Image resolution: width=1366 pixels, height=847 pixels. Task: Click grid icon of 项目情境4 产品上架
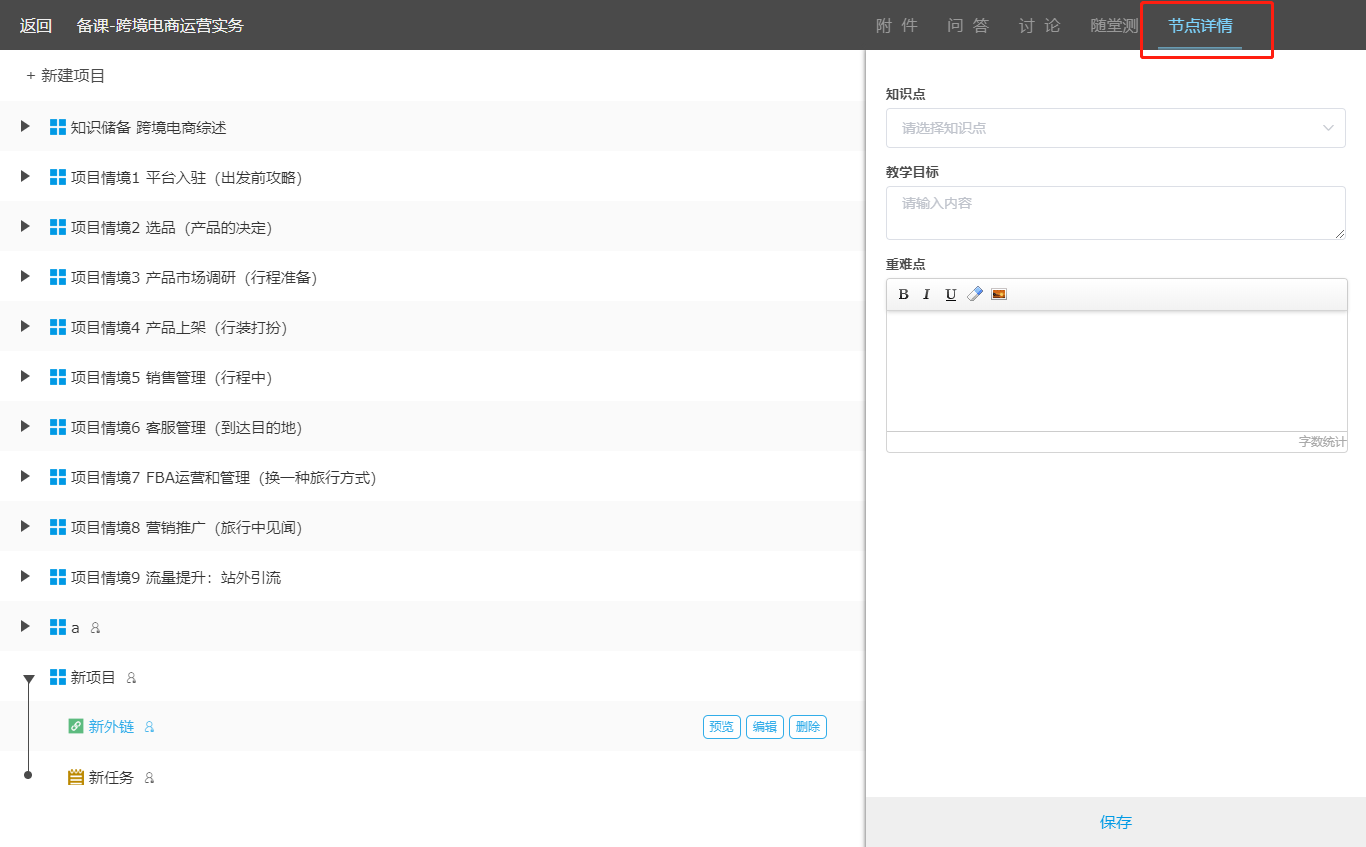pyautogui.click(x=58, y=327)
